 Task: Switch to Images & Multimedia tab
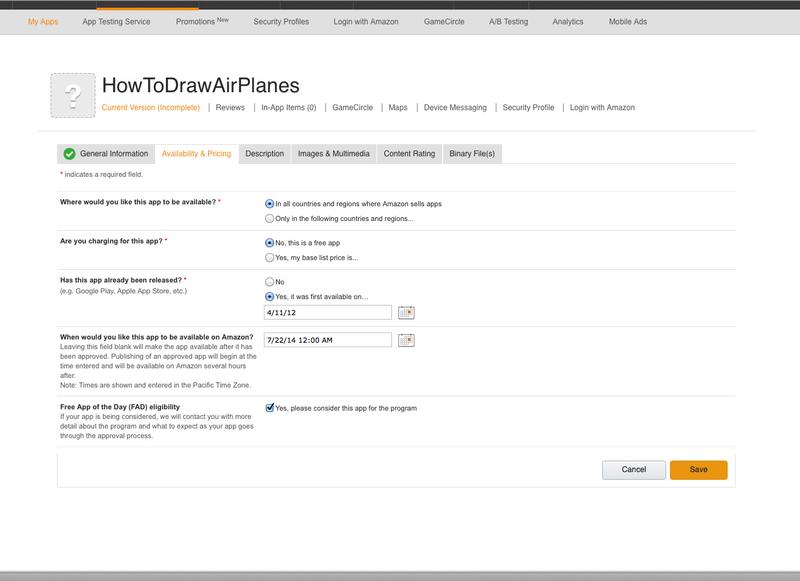coord(334,154)
